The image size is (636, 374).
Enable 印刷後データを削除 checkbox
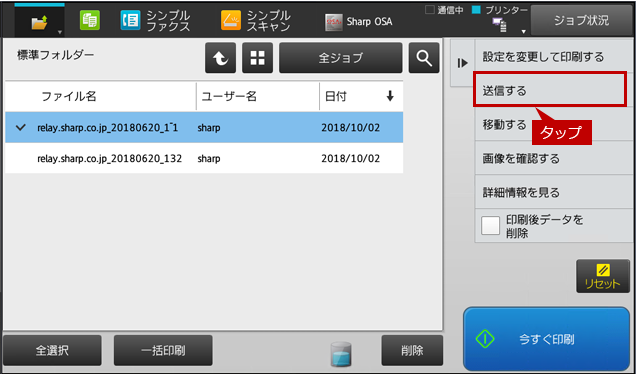490,226
